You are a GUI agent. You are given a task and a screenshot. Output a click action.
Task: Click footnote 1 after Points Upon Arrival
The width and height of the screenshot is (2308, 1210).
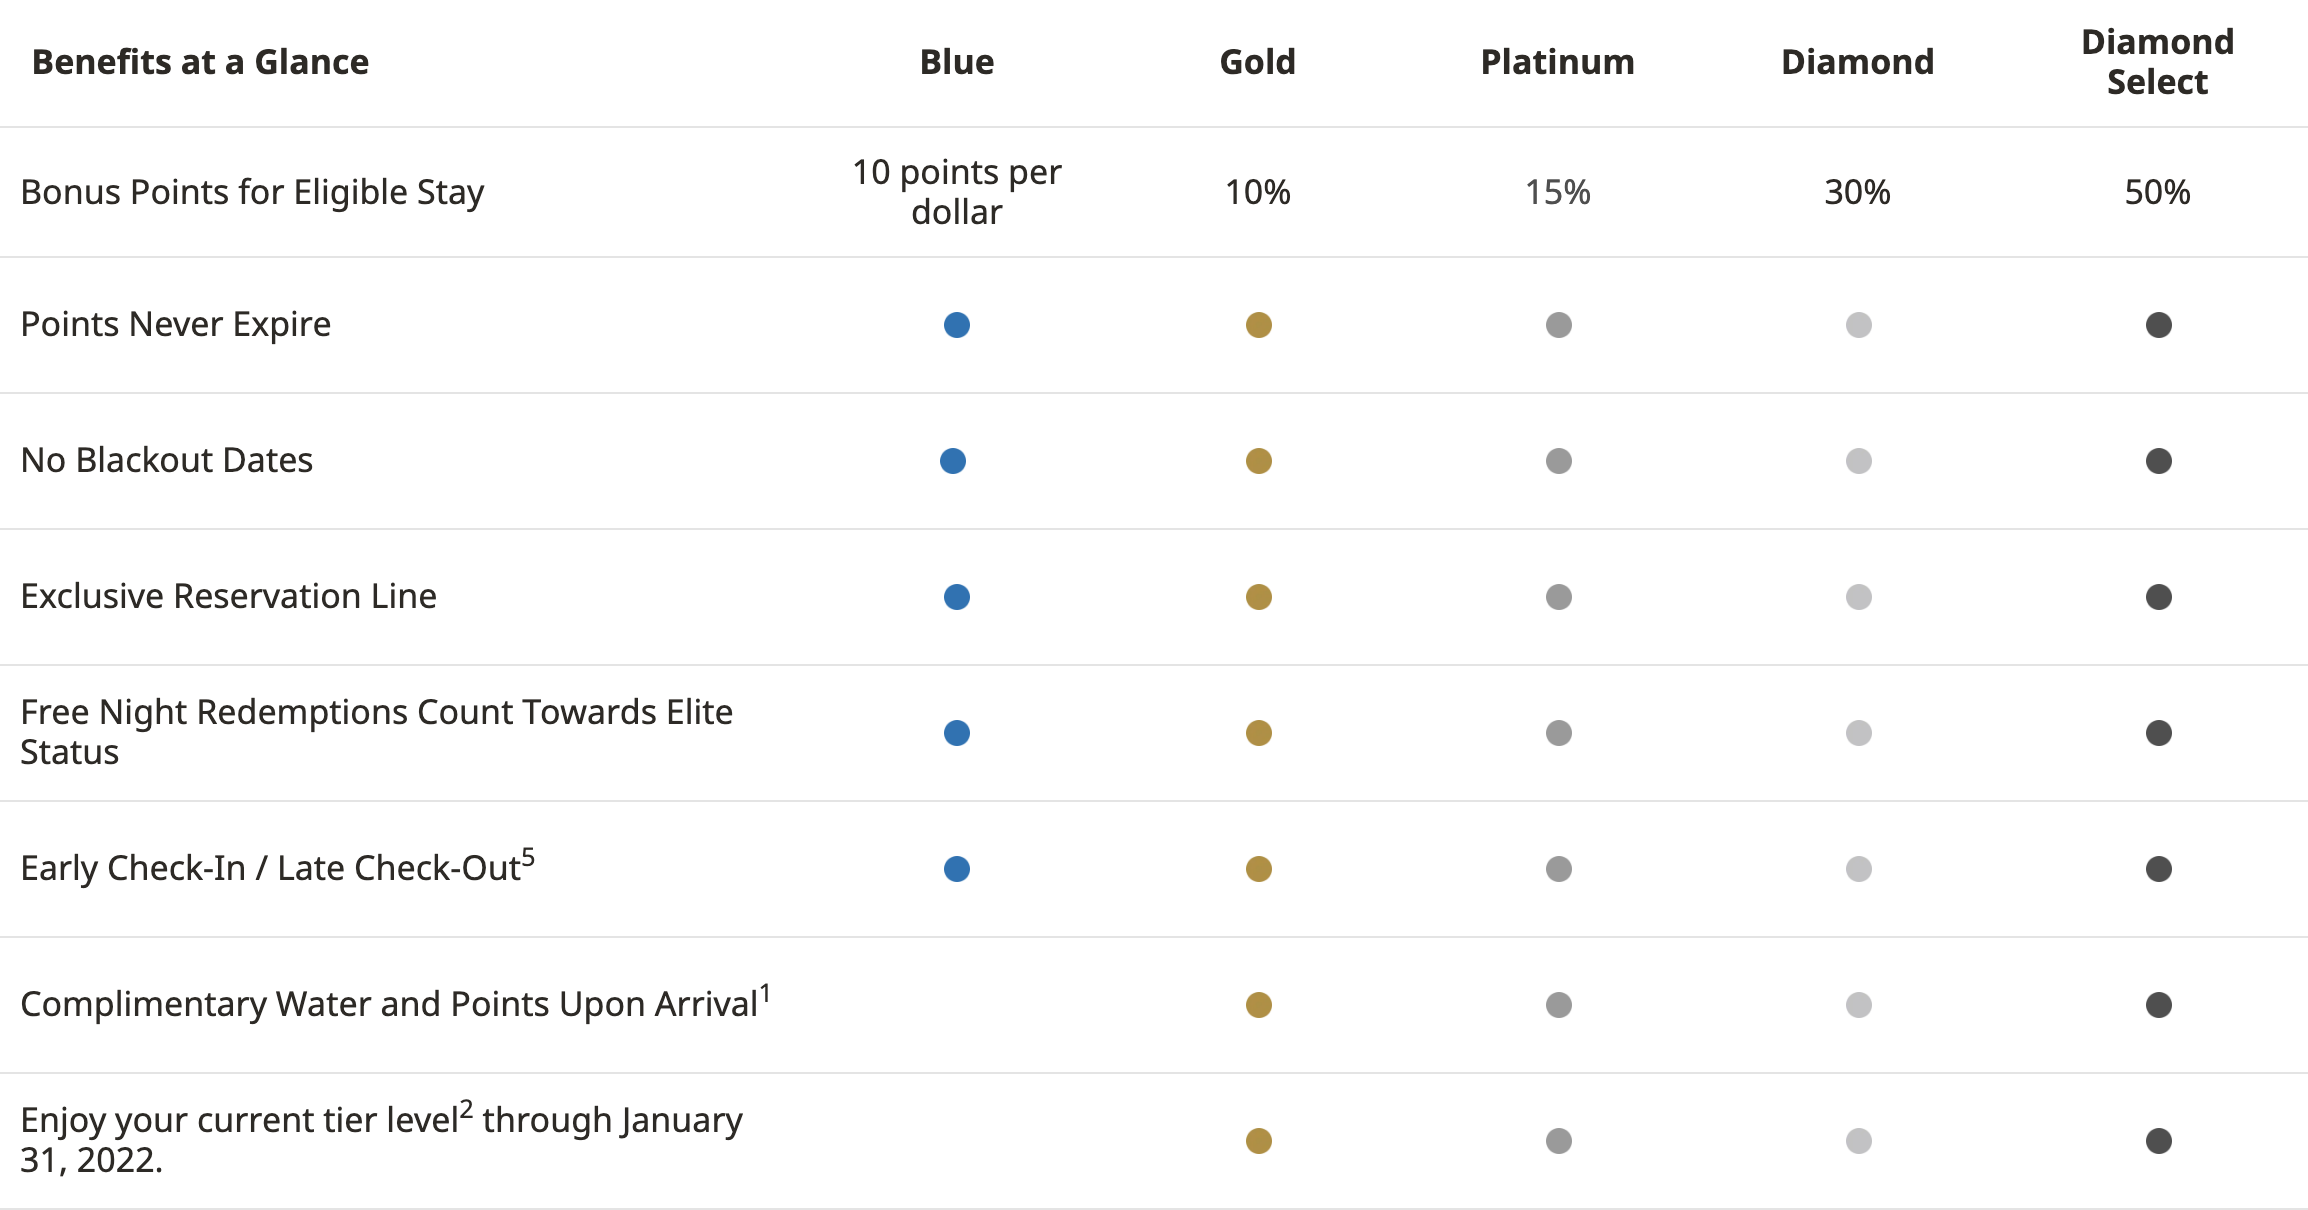click(x=765, y=993)
